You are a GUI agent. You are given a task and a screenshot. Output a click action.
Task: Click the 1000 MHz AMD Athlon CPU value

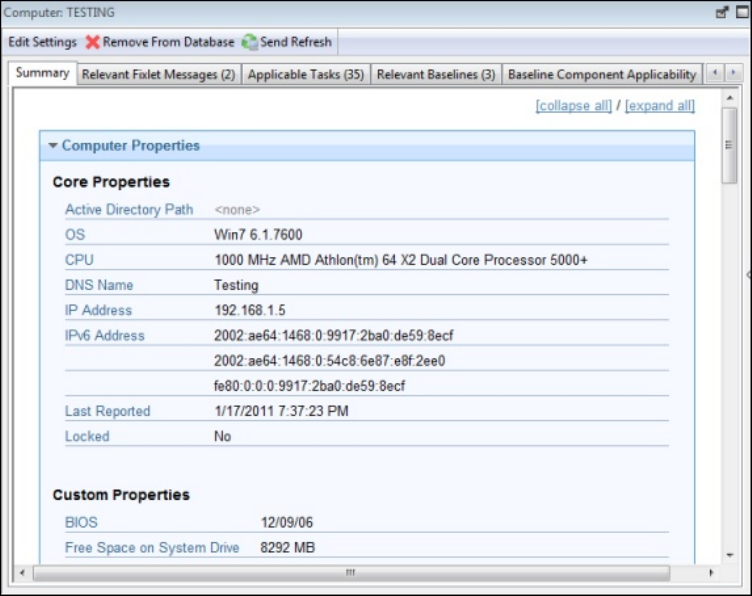coord(401,260)
